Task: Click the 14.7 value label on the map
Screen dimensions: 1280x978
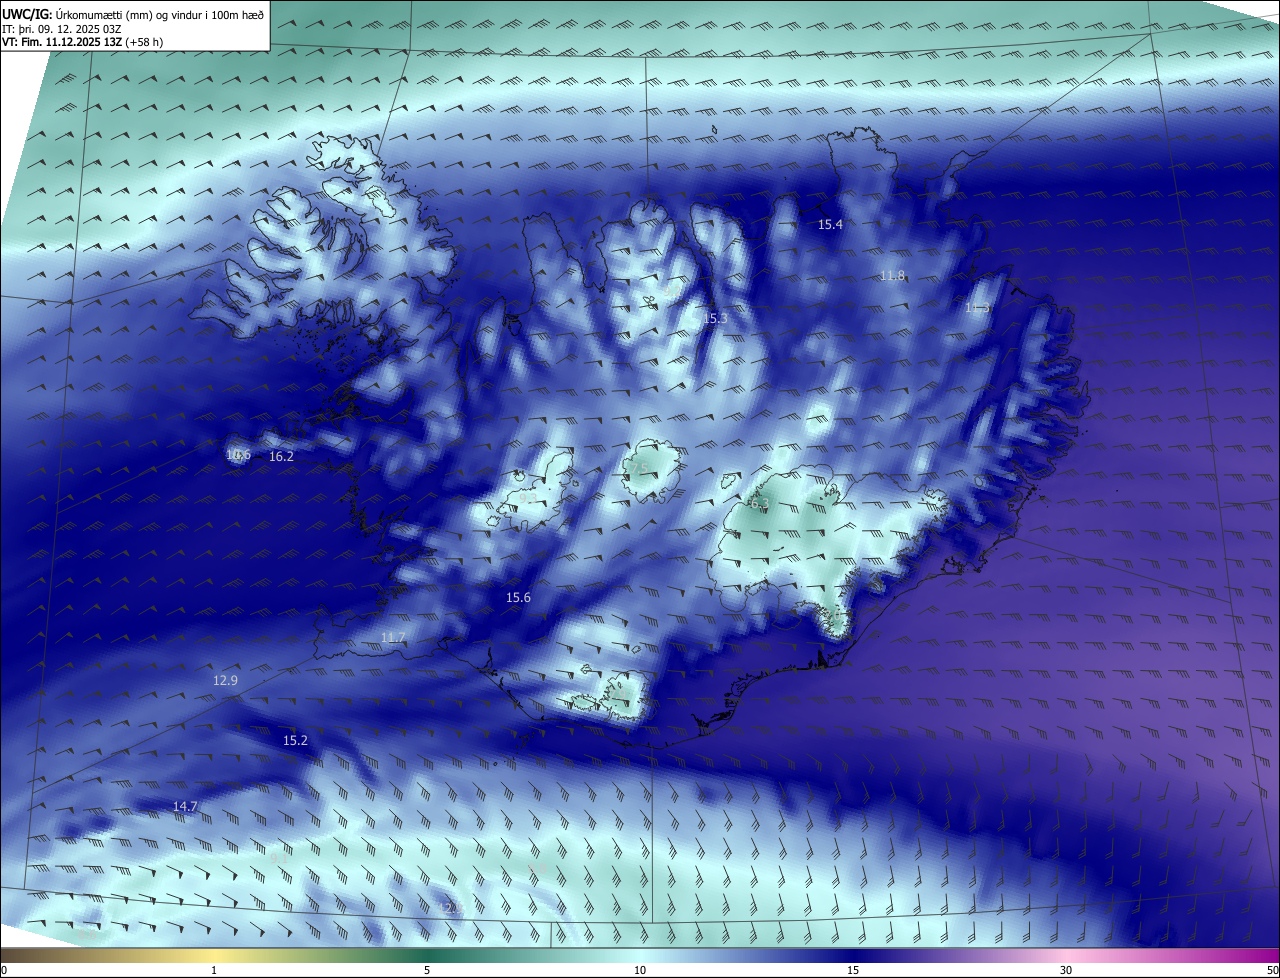Action: click(184, 807)
